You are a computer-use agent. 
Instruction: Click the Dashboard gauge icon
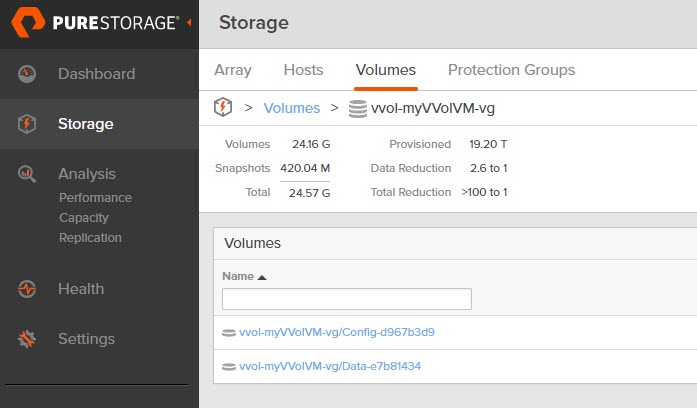tap(27, 74)
